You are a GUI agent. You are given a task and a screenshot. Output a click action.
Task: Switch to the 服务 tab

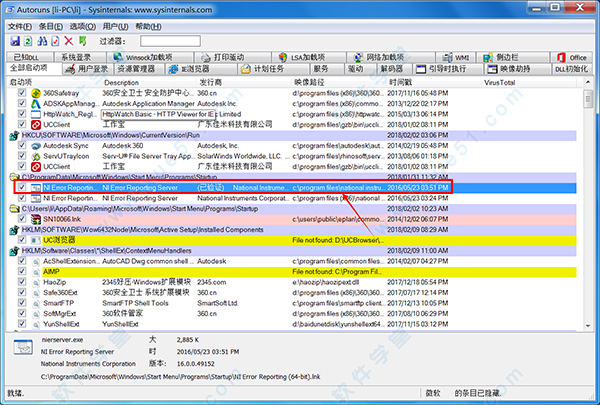[x=326, y=69]
